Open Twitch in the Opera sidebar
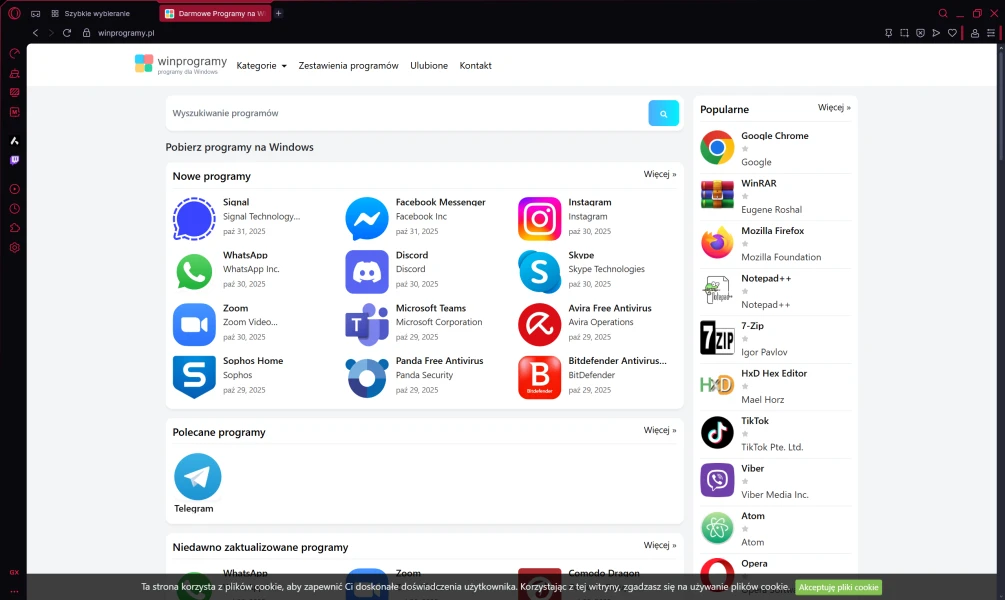This screenshot has height=600, width=1005. click(14, 160)
